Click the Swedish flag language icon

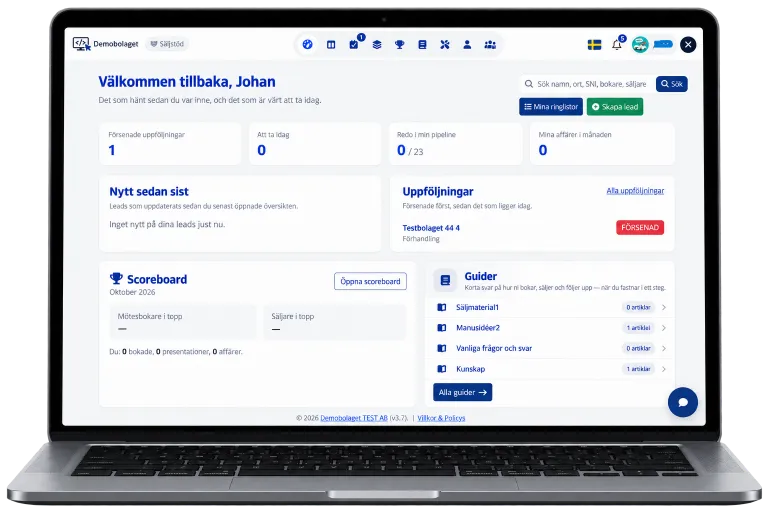click(595, 45)
